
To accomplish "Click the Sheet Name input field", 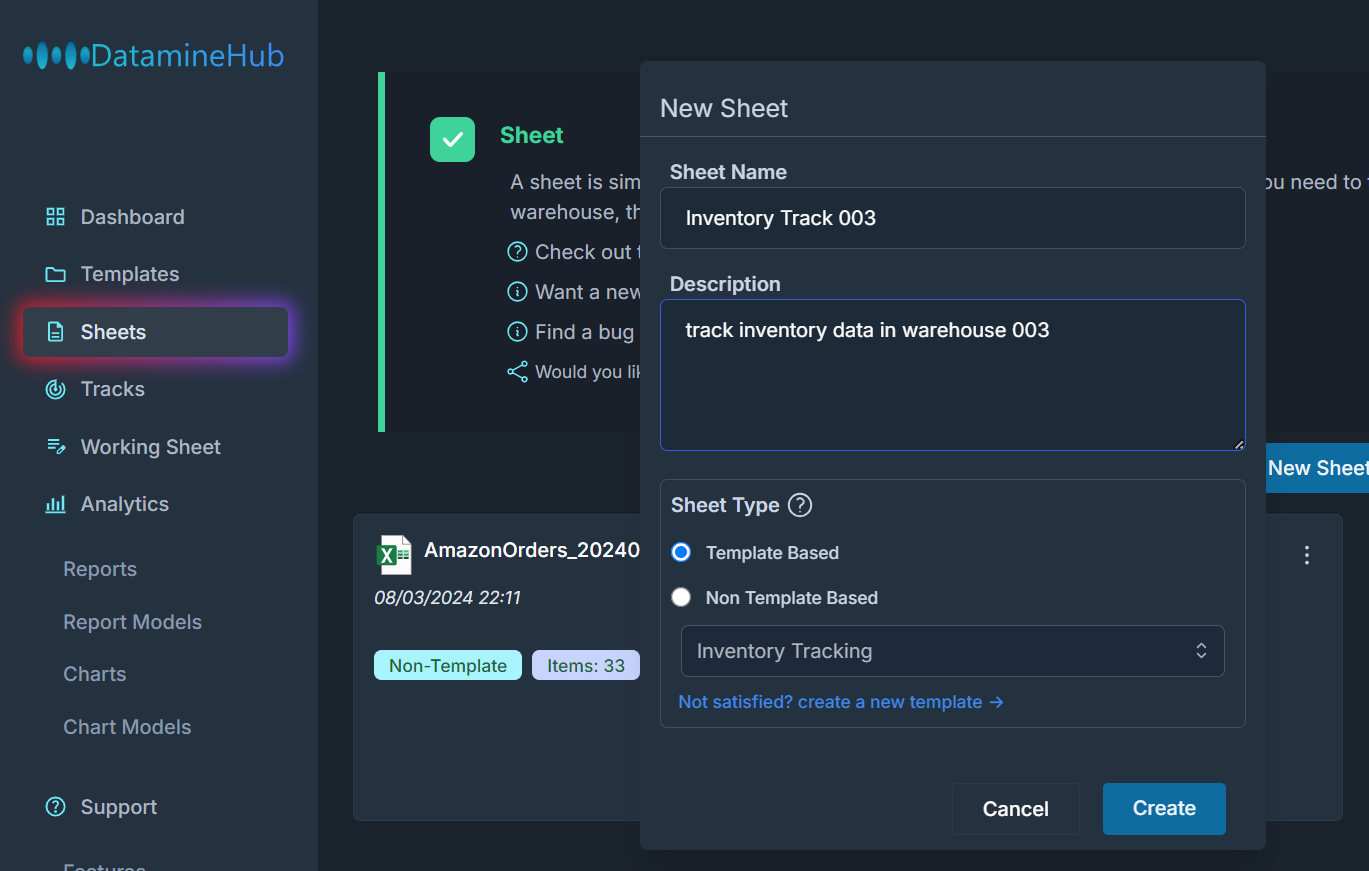I will [952, 218].
